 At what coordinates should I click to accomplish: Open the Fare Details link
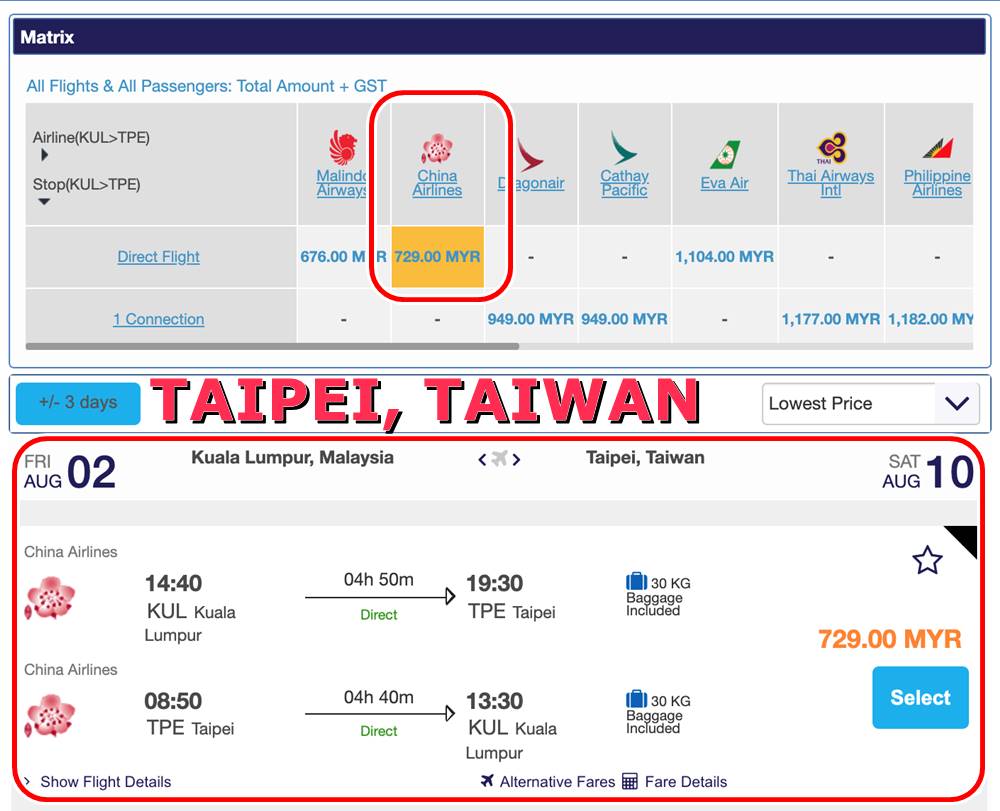pos(686,782)
